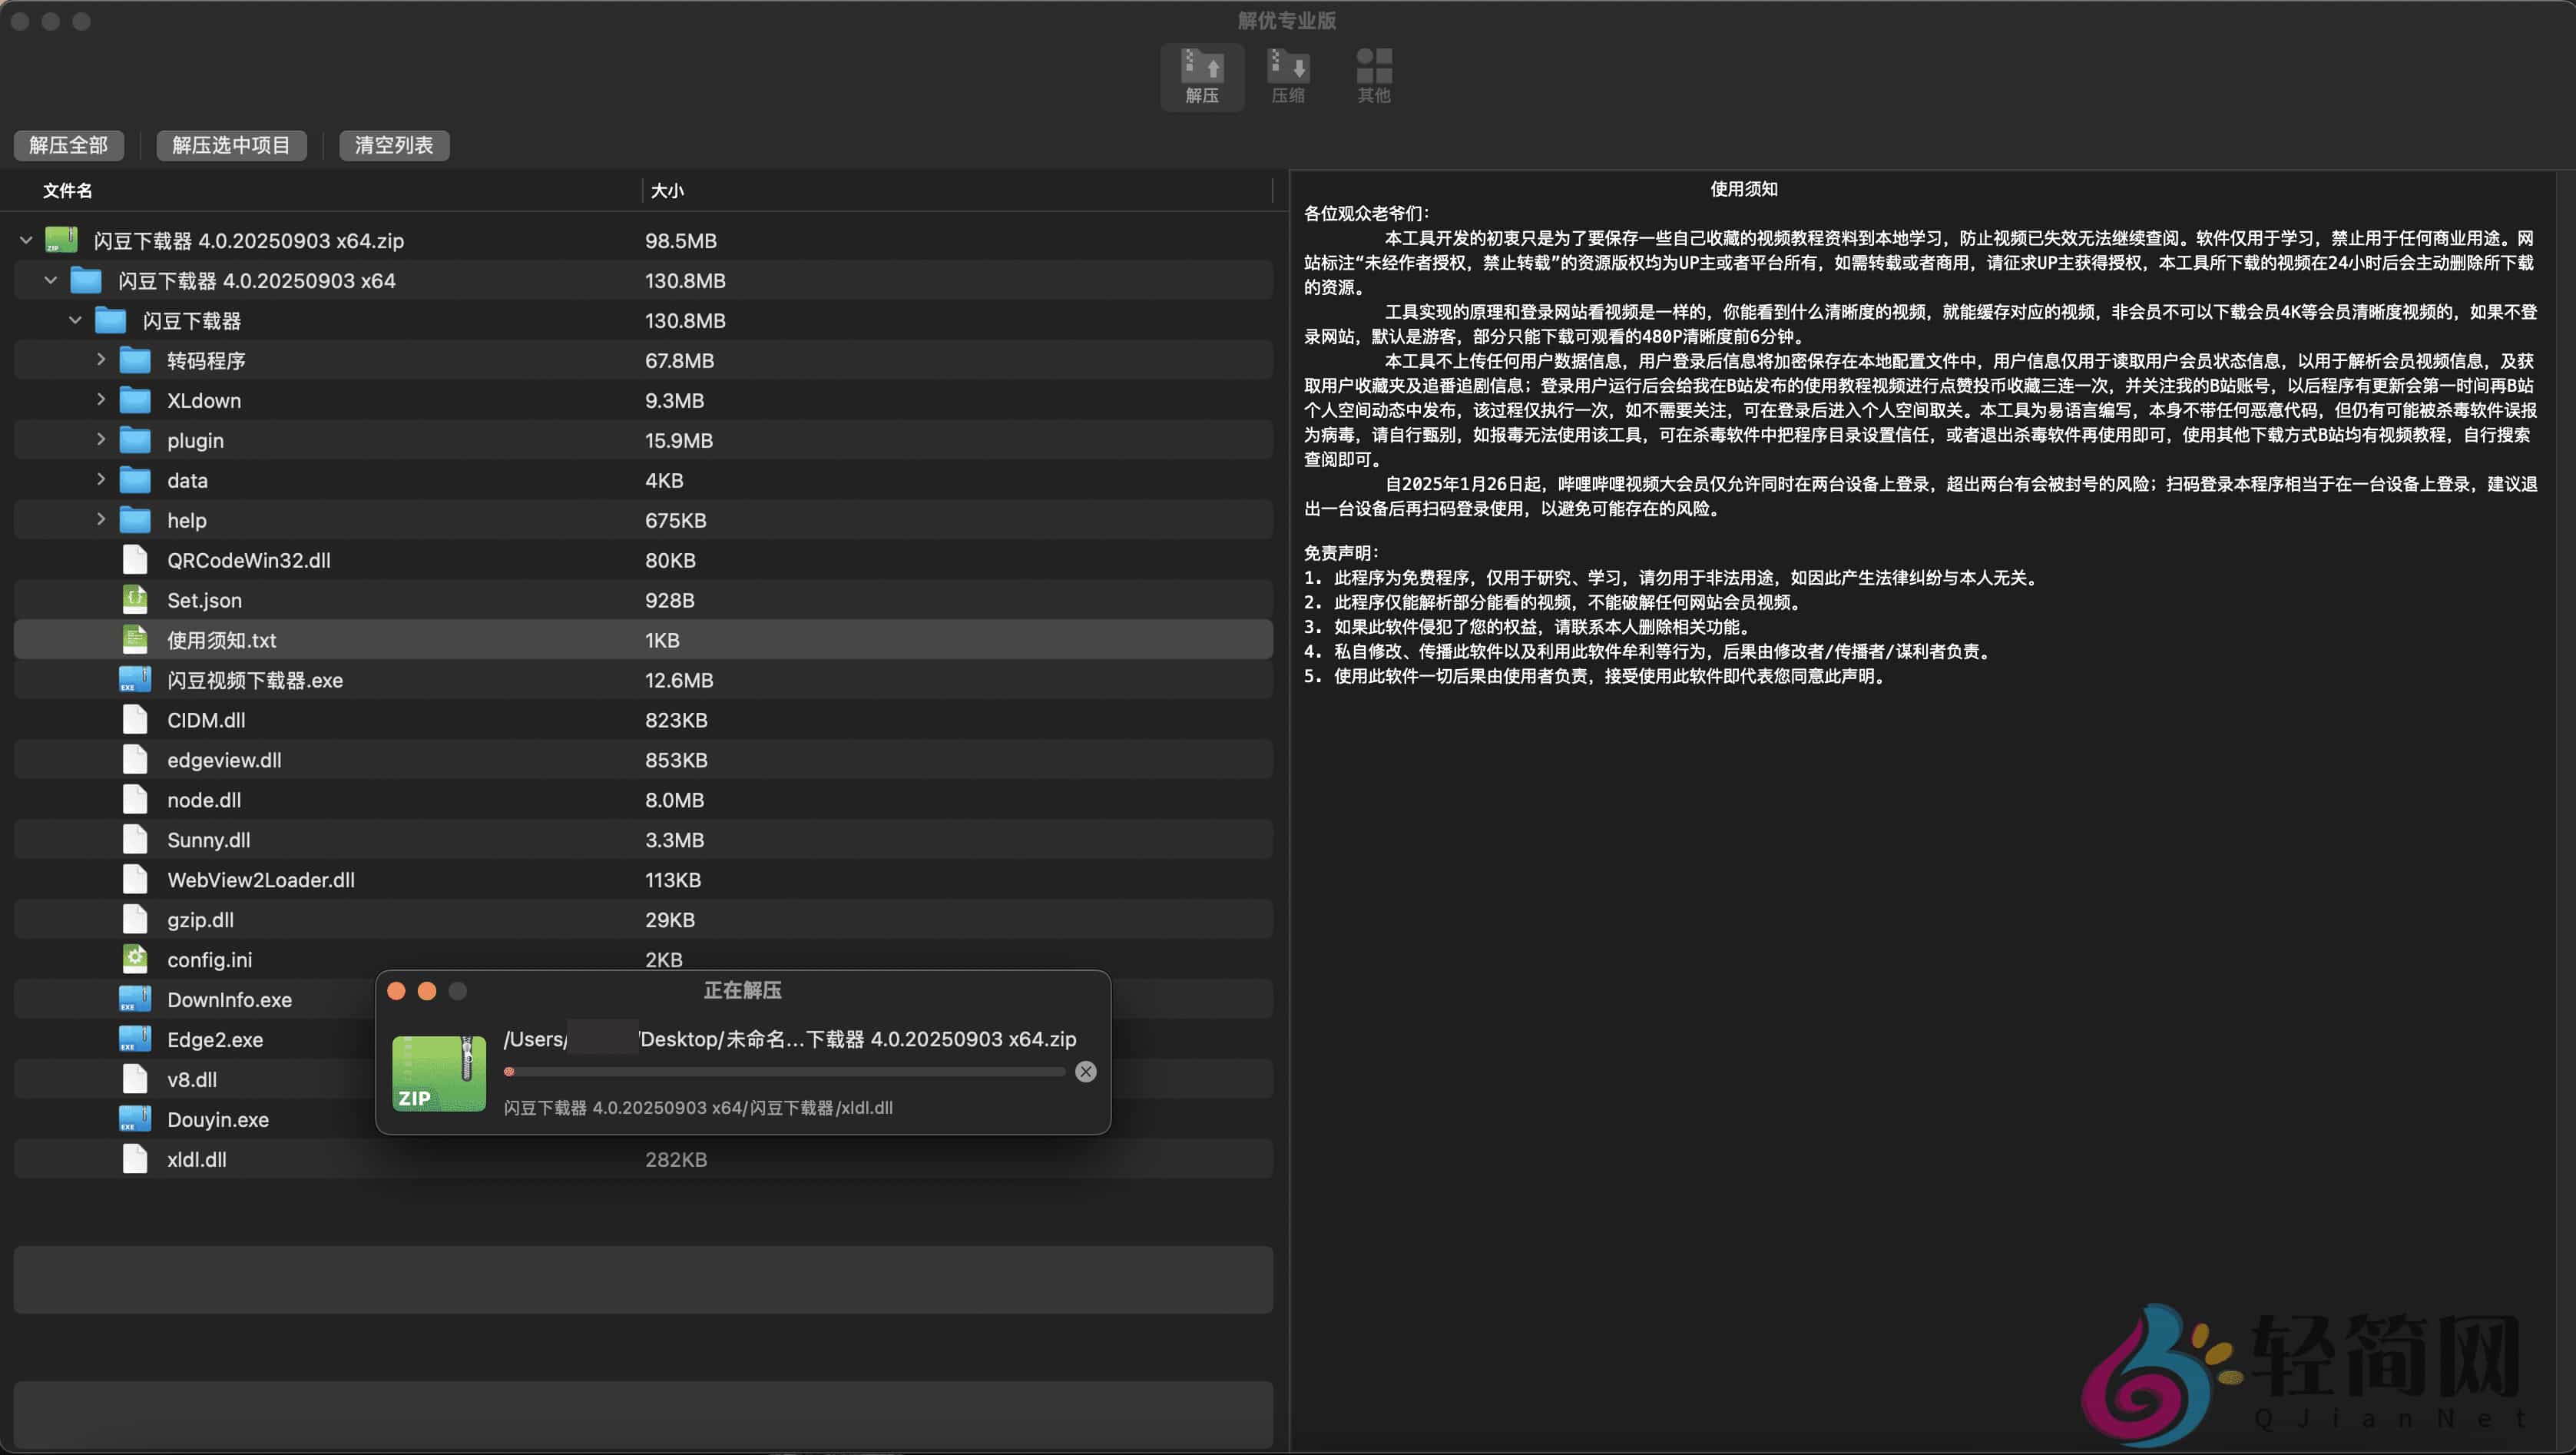Expand the plugin folder
The height and width of the screenshot is (1455, 2576).
point(100,439)
